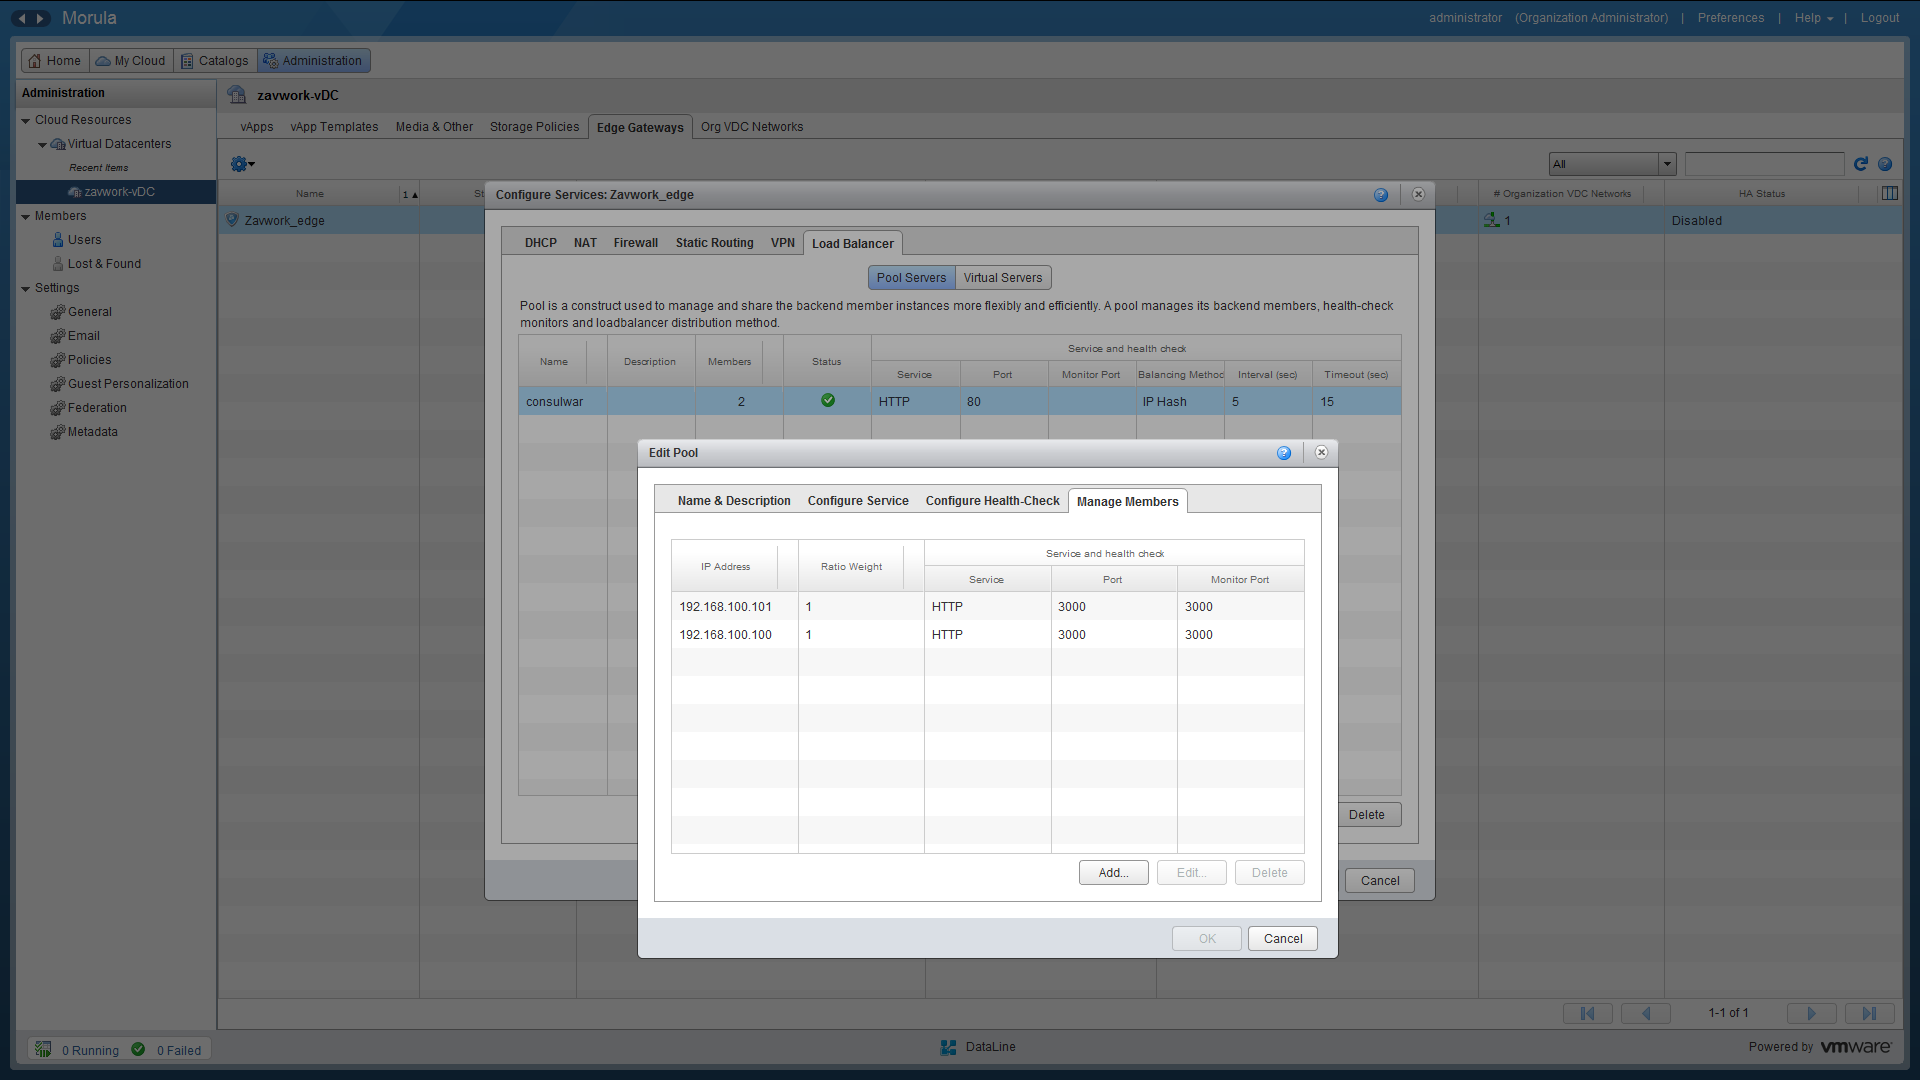Select member row 192.168.100.101

click(726, 607)
